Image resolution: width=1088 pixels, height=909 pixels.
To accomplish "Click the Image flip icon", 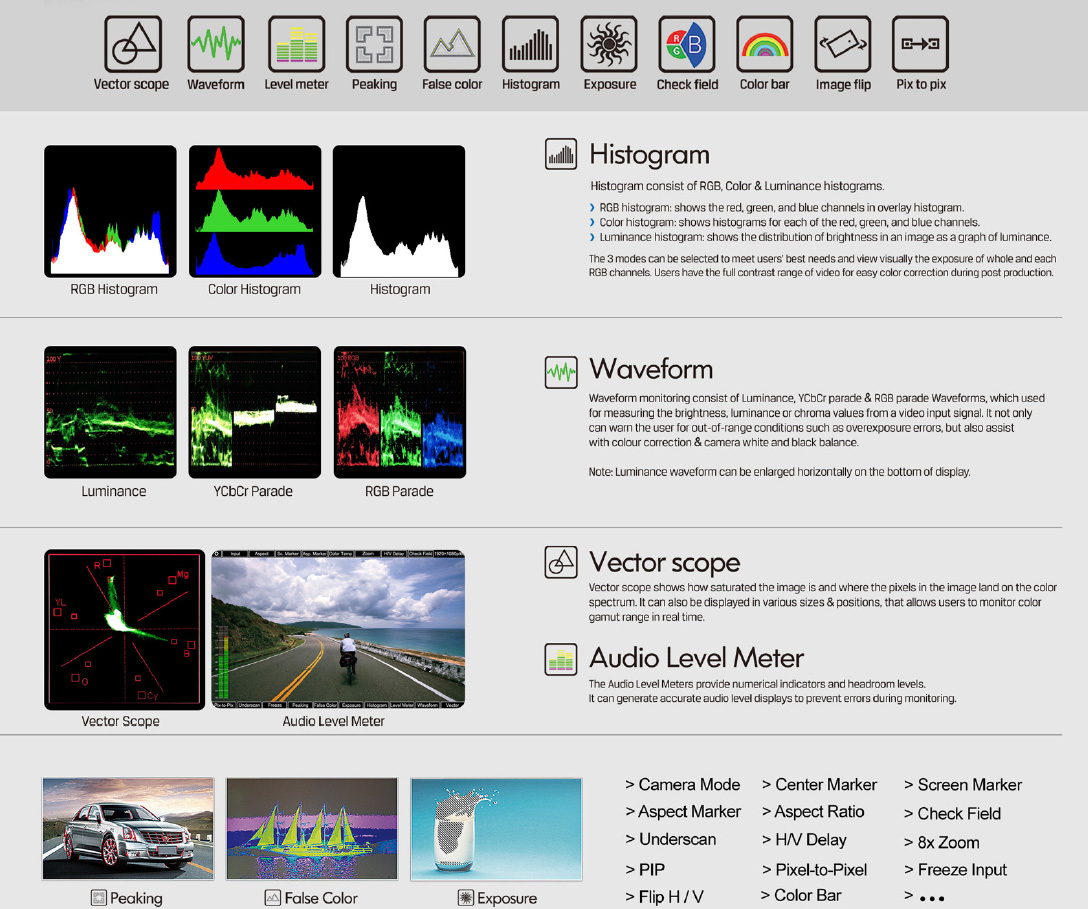I will (842, 44).
